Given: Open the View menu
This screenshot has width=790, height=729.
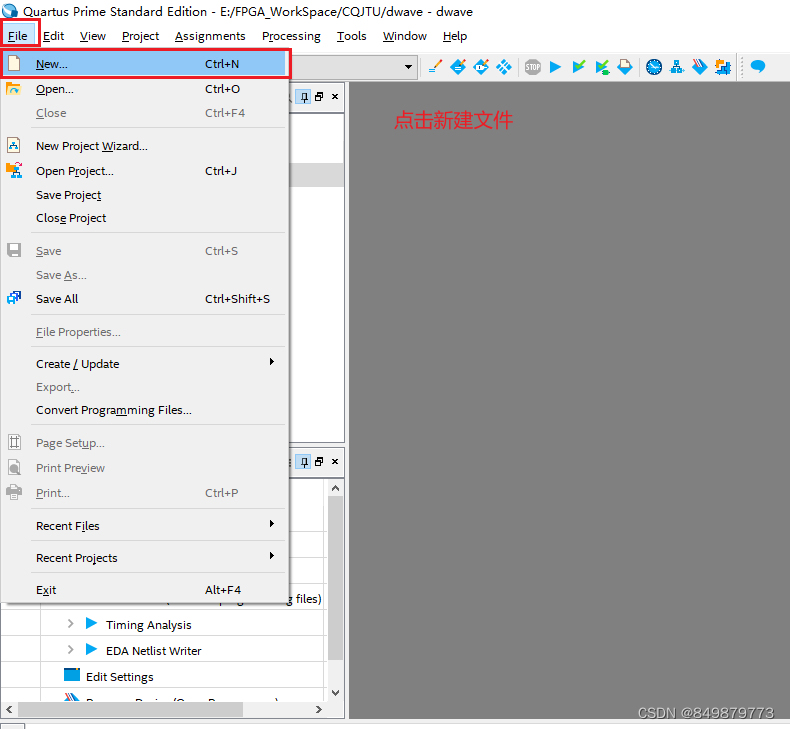Looking at the screenshot, I should [93, 36].
